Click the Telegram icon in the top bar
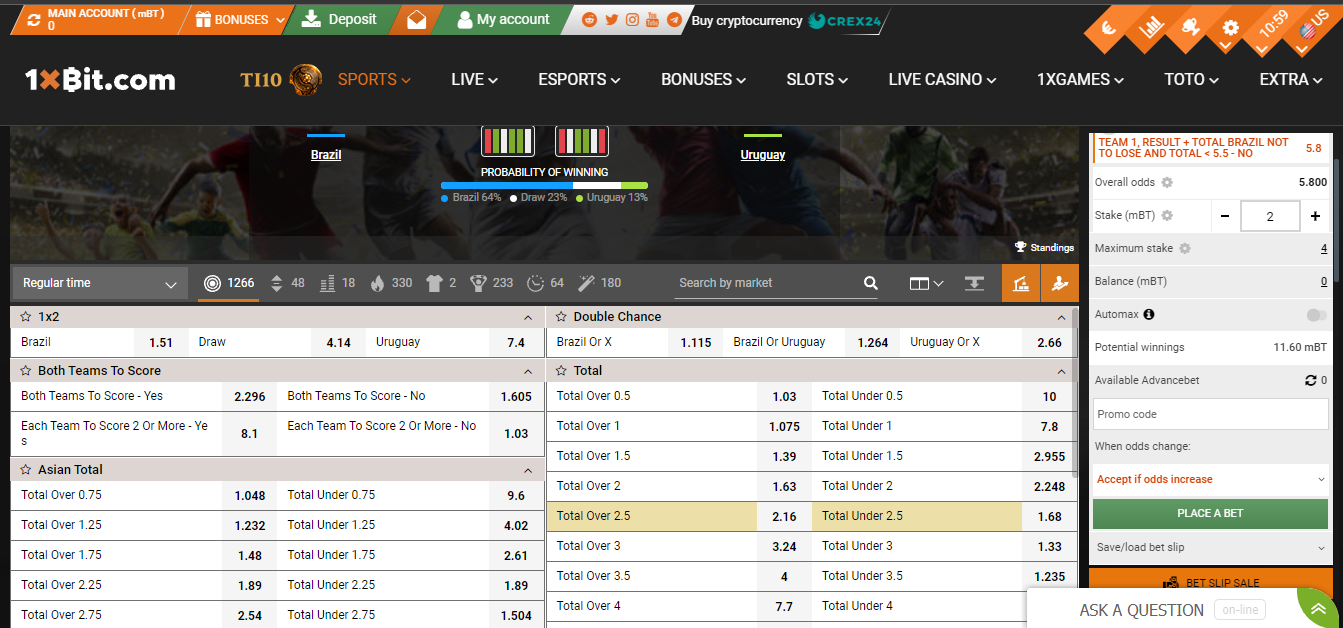 pyautogui.click(x=672, y=19)
